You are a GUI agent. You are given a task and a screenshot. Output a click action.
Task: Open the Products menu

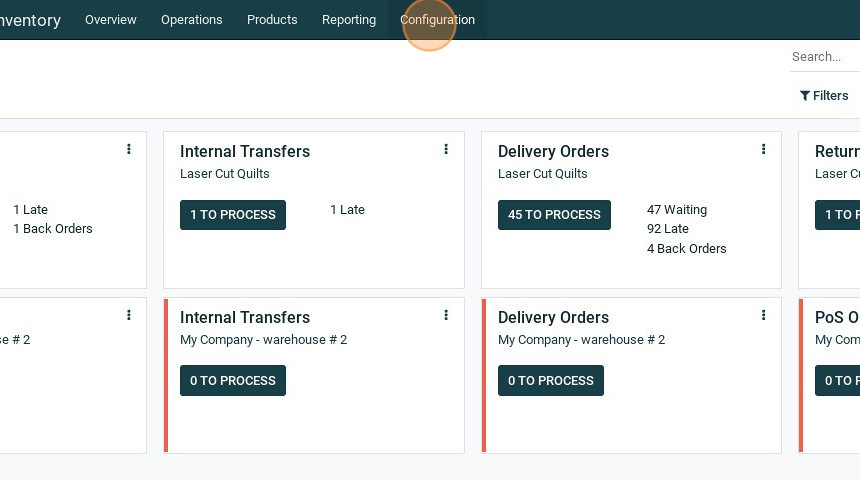click(272, 20)
